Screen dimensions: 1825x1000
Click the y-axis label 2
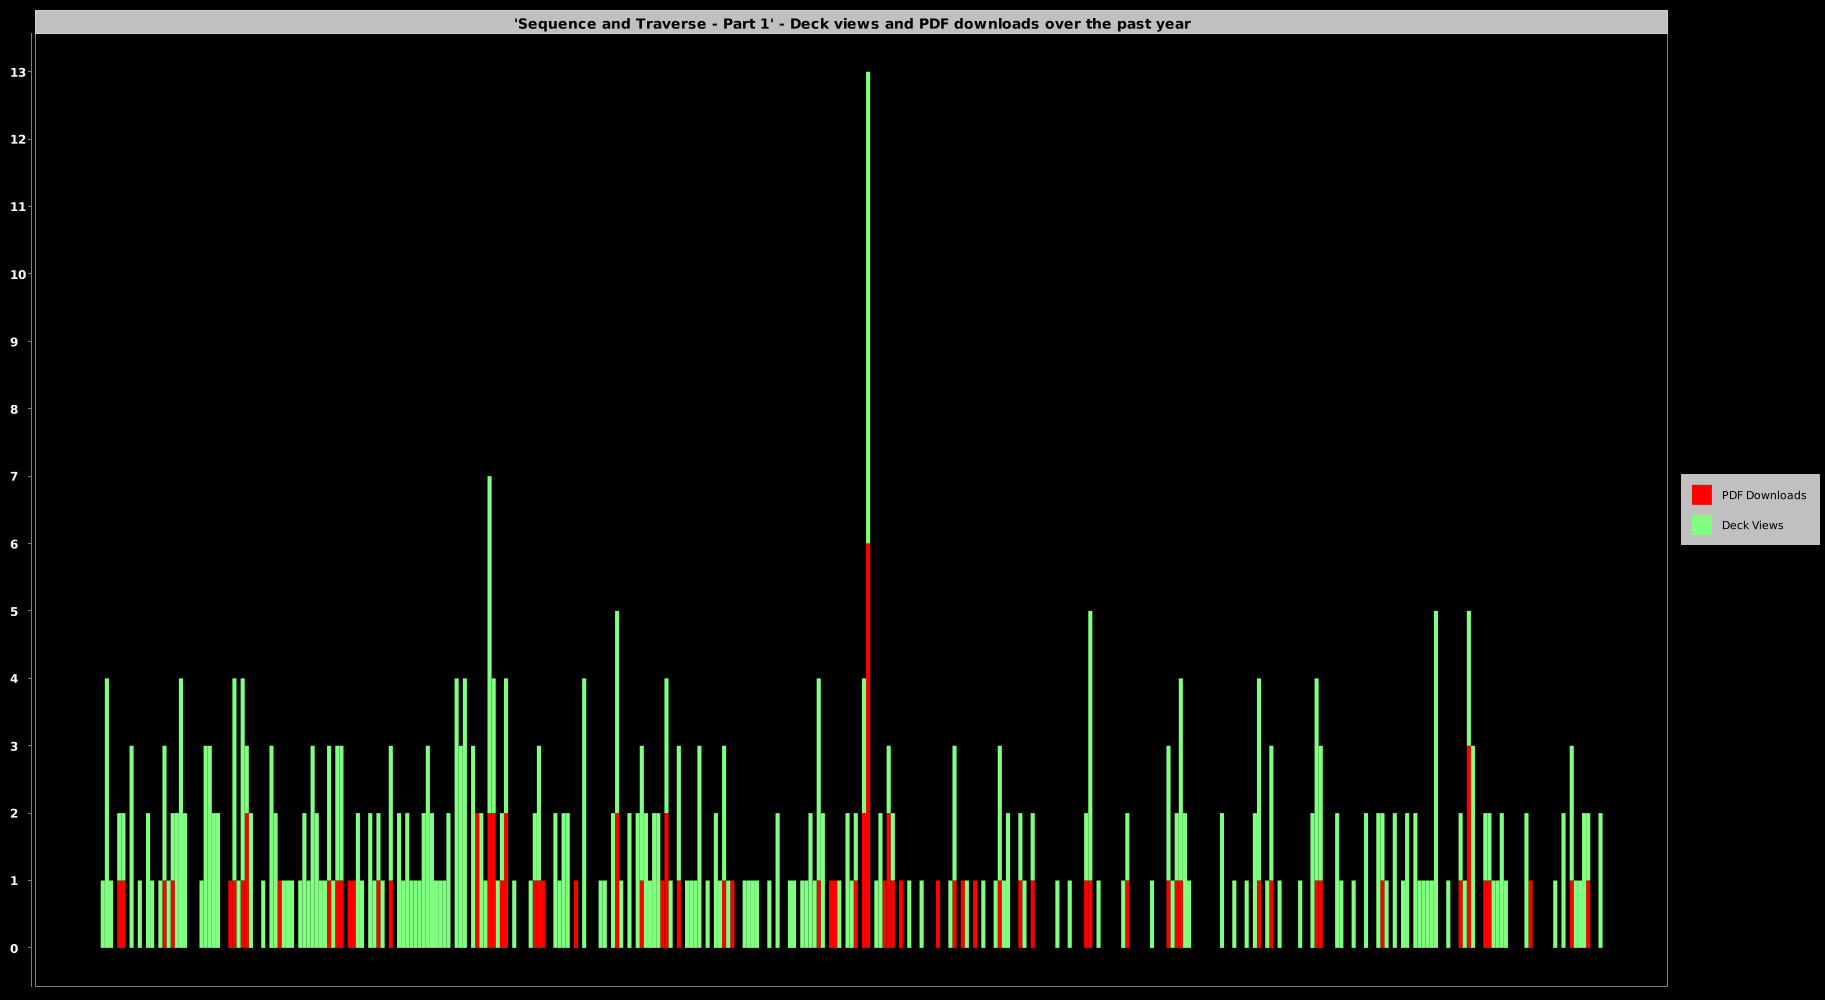[x=14, y=814]
